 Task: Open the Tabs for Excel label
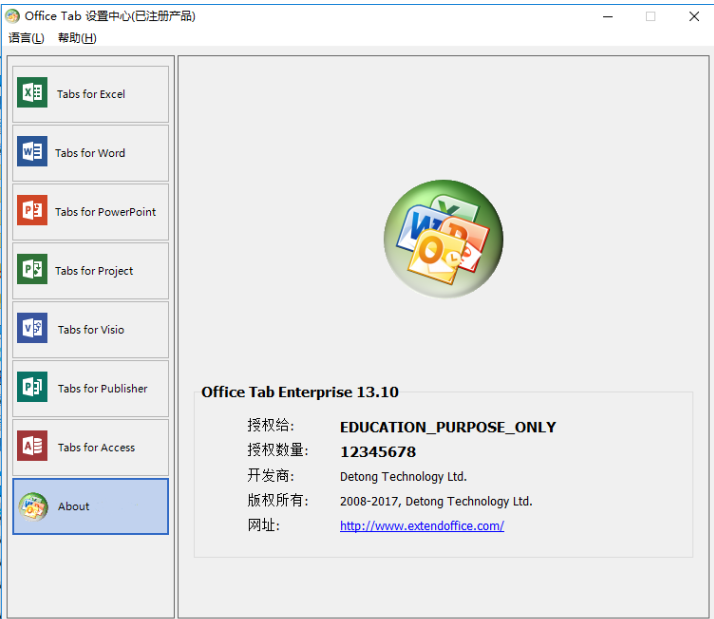[91, 94]
